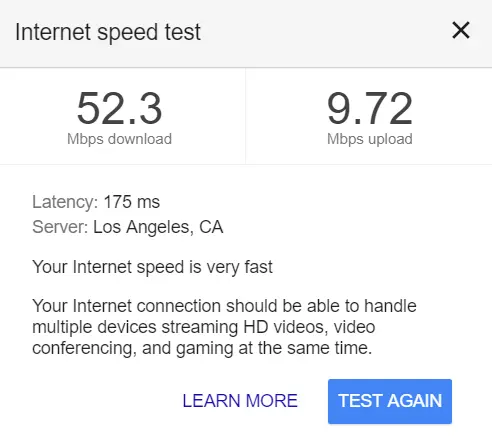The height and width of the screenshot is (443, 492).
Task: Click the Mbps download label
Action: pyautogui.click(x=119, y=139)
